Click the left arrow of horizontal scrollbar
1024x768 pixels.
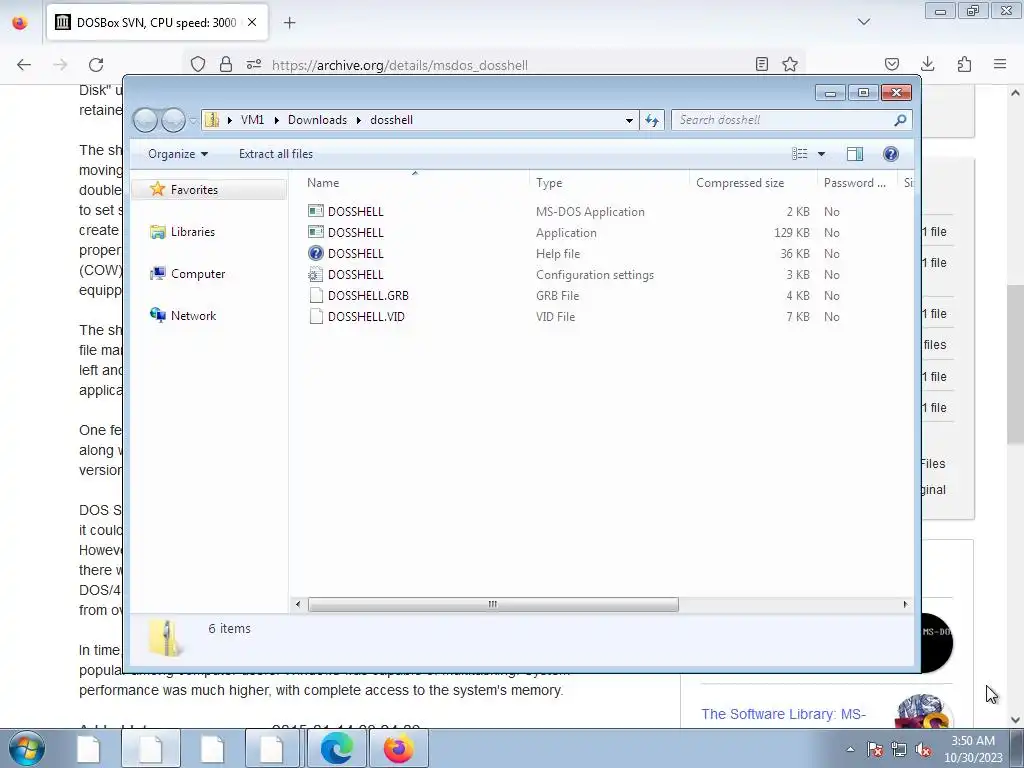[298, 605]
